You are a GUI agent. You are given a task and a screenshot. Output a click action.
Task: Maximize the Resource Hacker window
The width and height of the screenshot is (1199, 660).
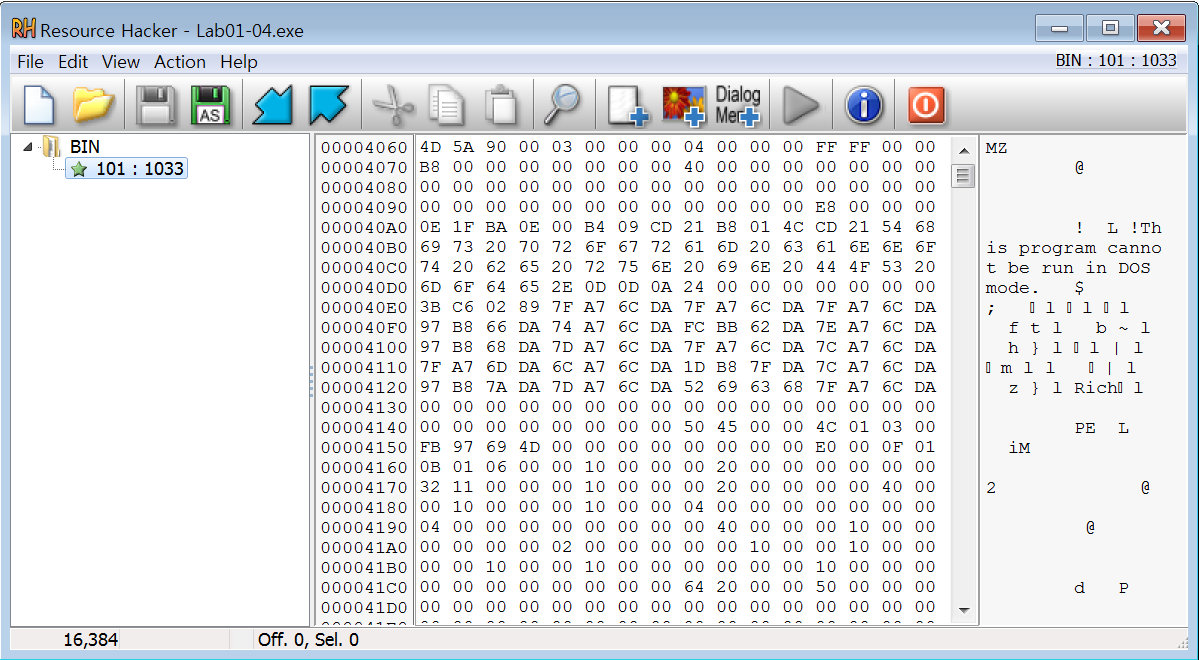click(x=1110, y=28)
